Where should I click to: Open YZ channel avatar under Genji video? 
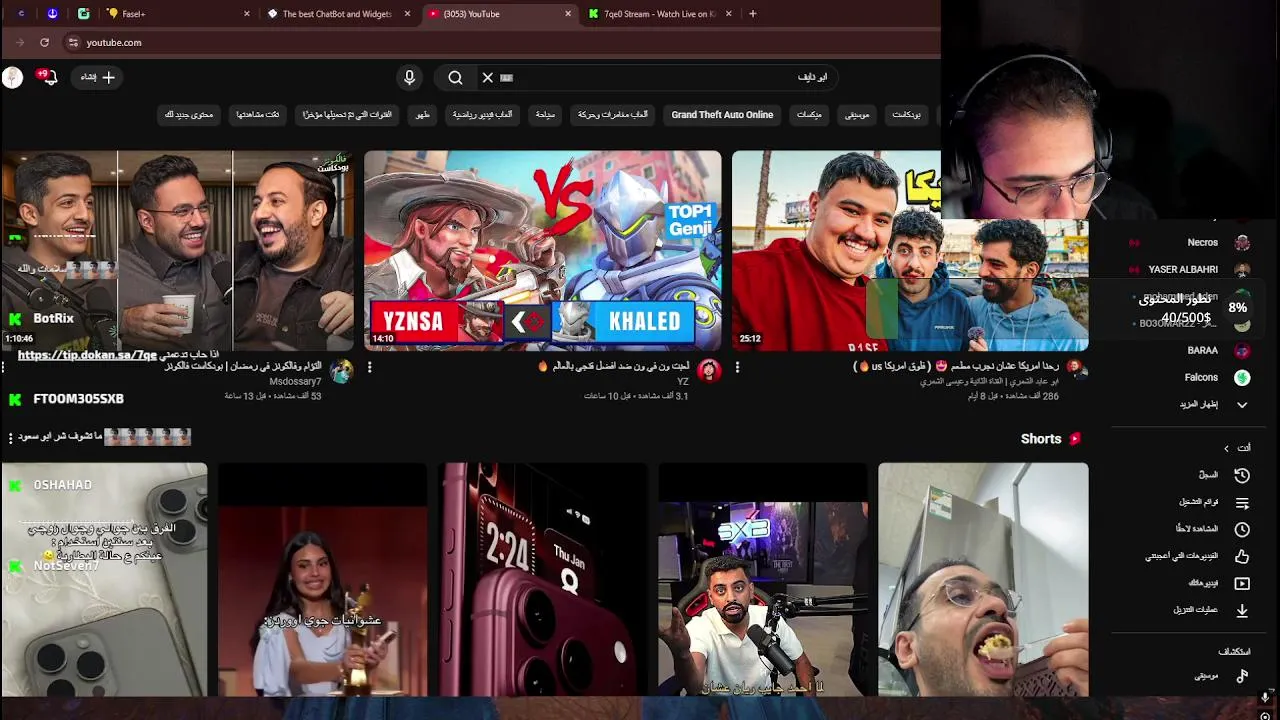709,371
